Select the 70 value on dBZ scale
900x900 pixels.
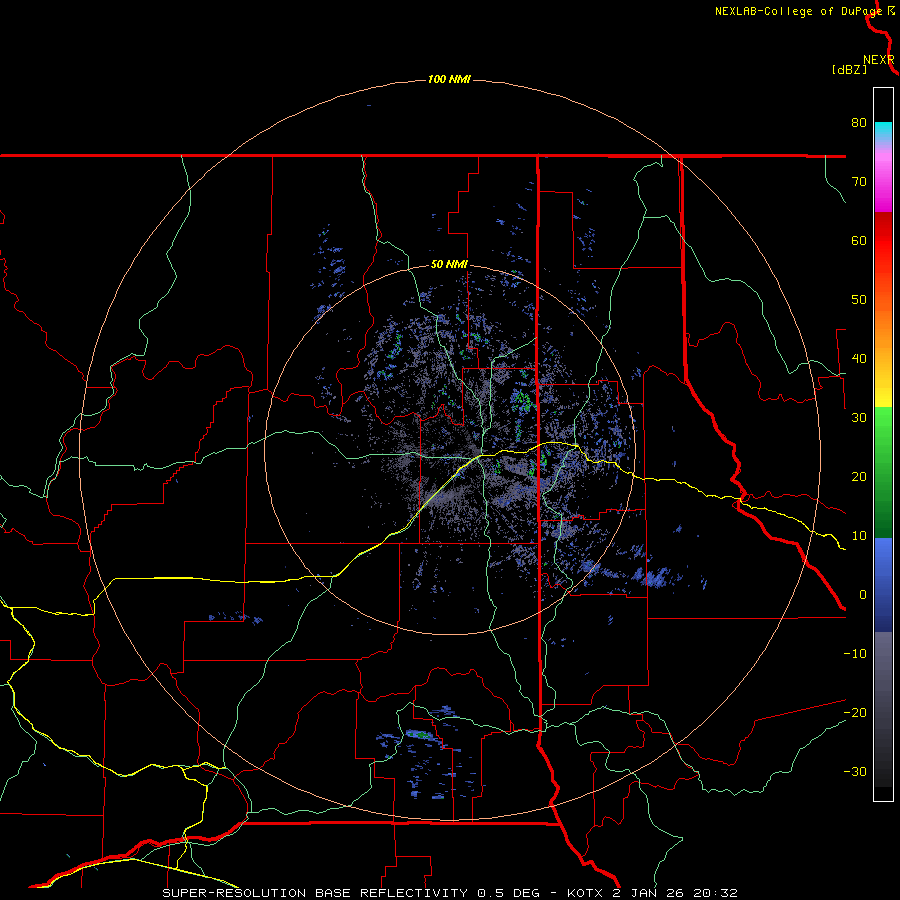[x=859, y=181]
